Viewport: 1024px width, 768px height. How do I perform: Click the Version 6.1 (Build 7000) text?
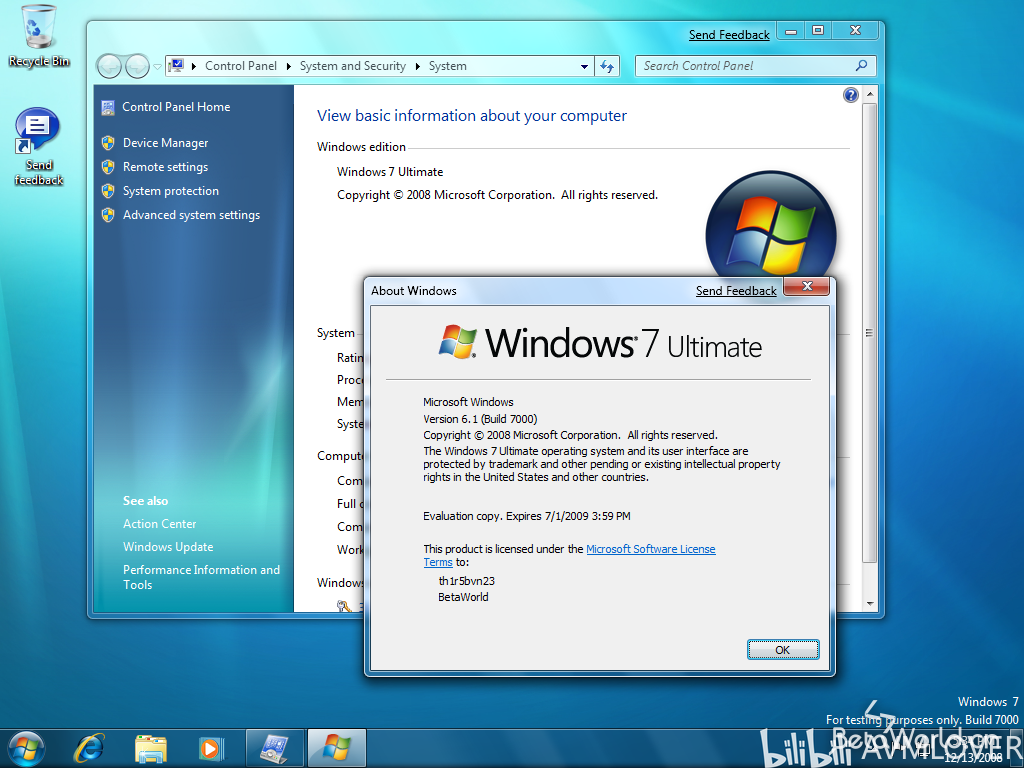[480, 419]
